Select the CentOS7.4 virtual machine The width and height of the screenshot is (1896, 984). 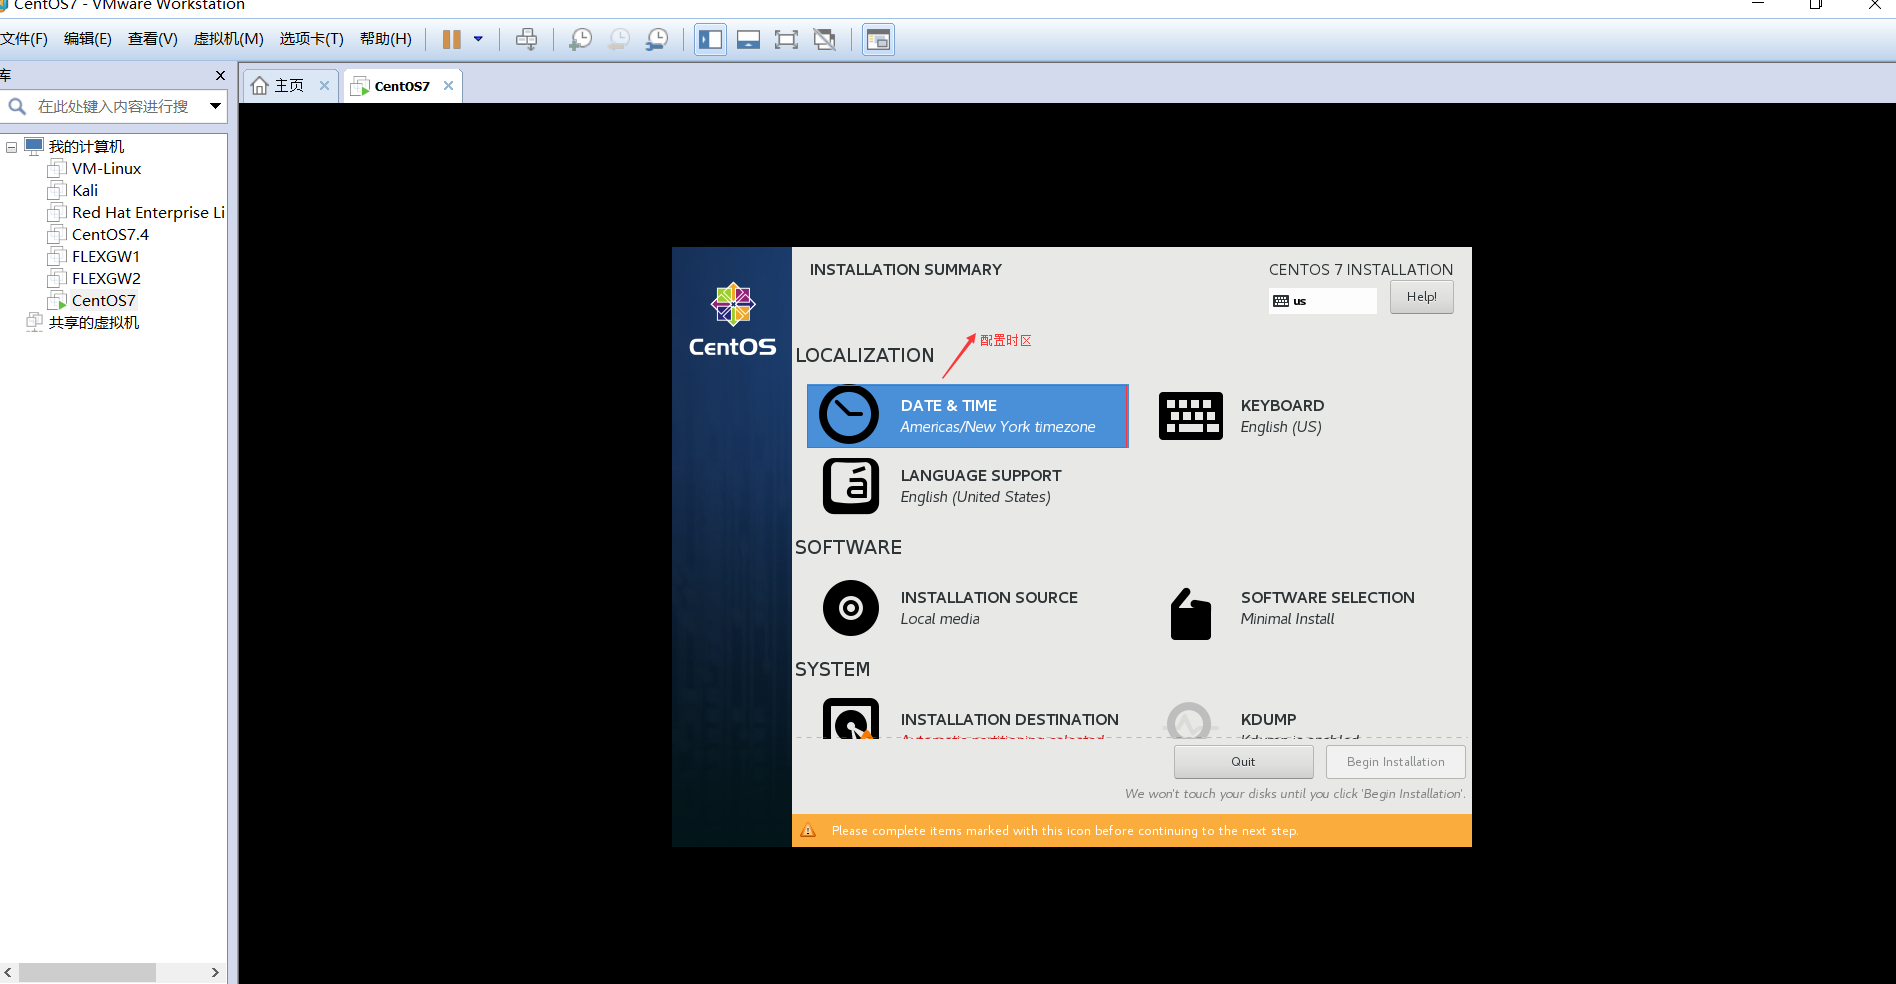coord(110,235)
